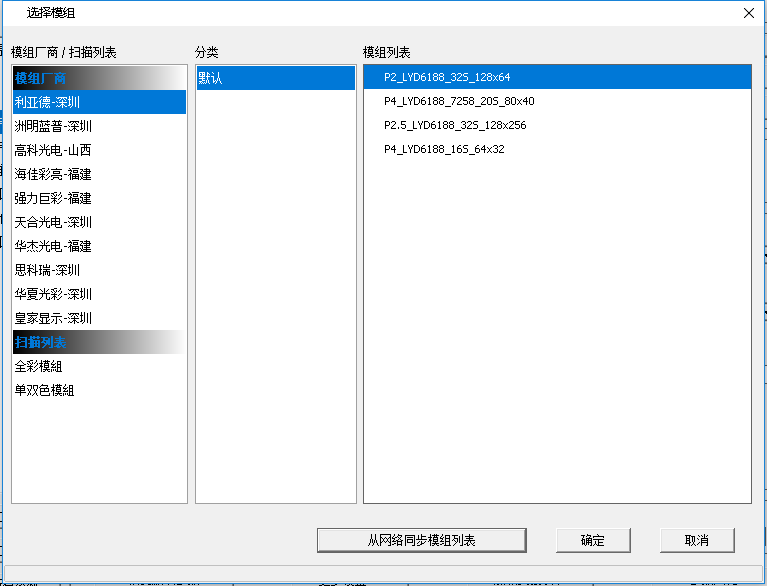This screenshot has width=767, height=586.
Task: Select manufacturer 洲明蓝普-深圳
Action: pyautogui.click(x=53, y=126)
